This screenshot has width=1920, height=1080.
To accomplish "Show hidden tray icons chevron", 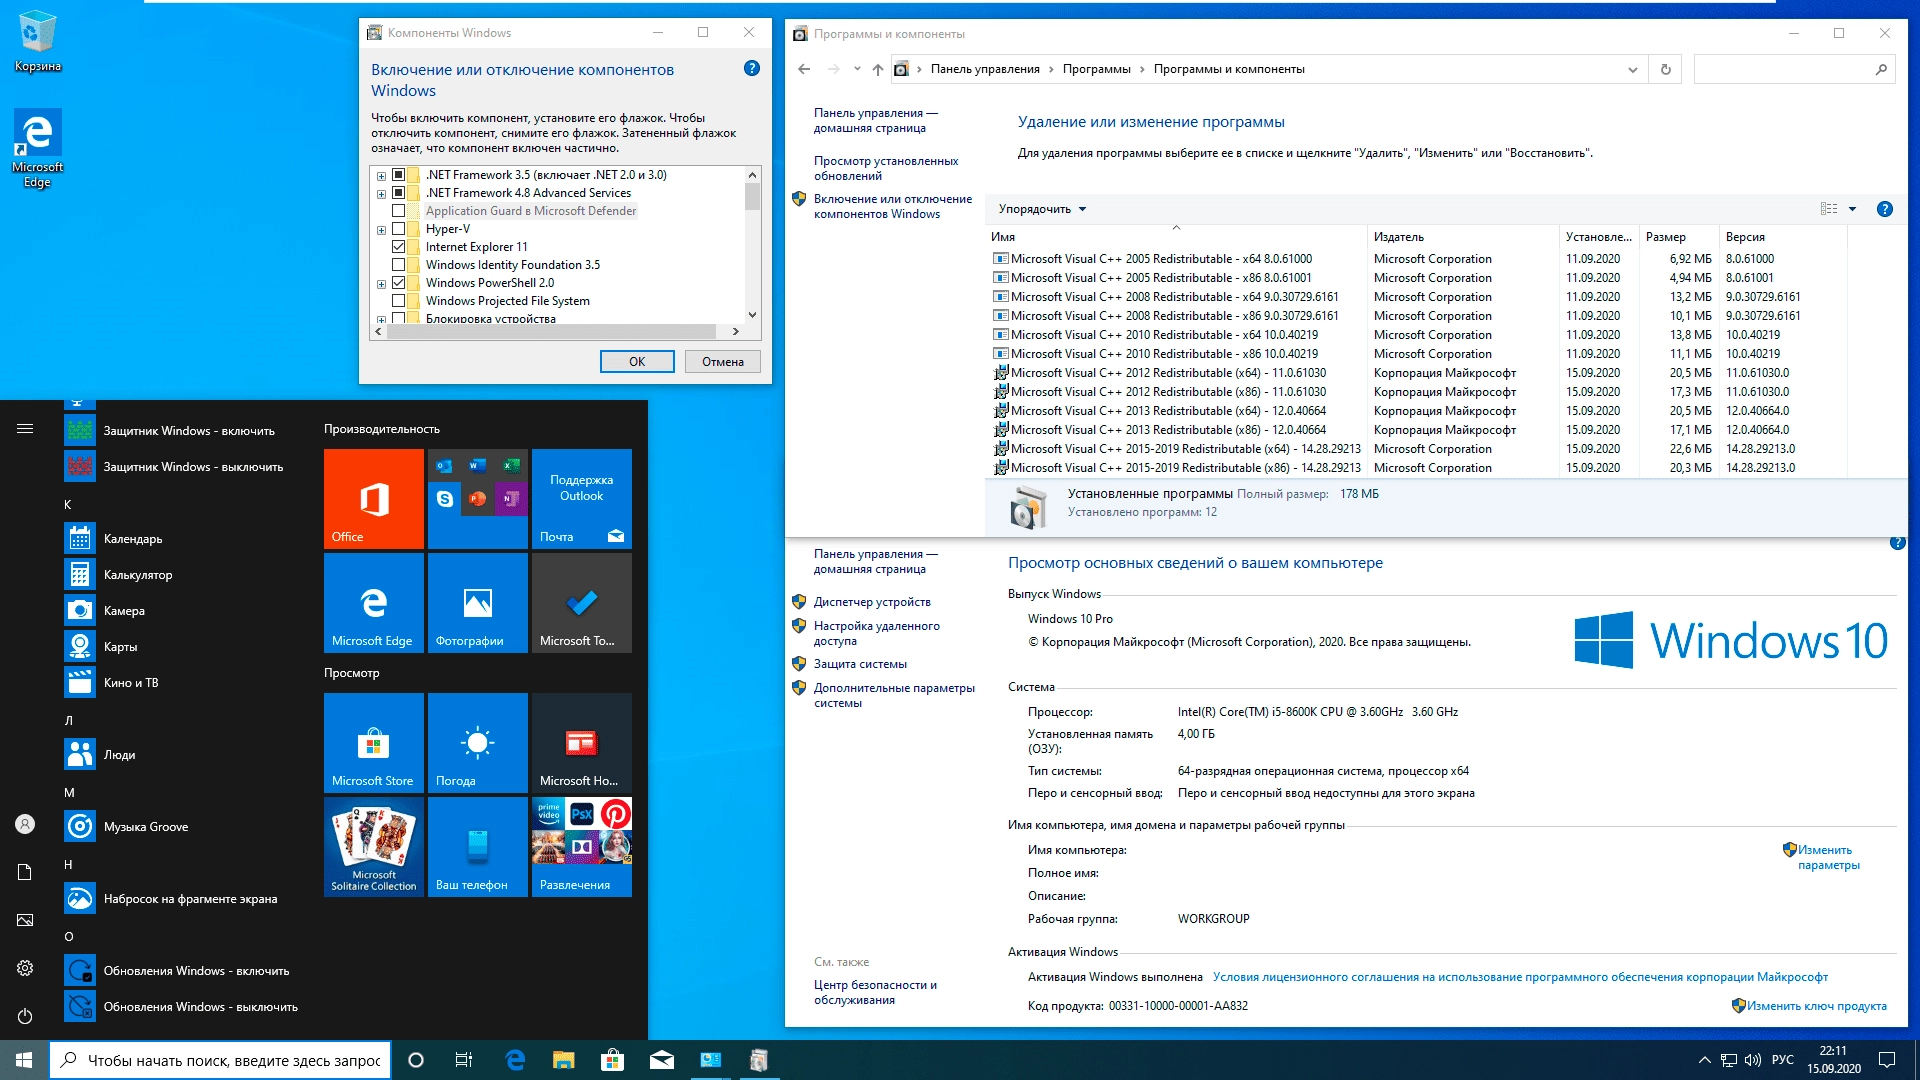I will click(x=1704, y=1060).
